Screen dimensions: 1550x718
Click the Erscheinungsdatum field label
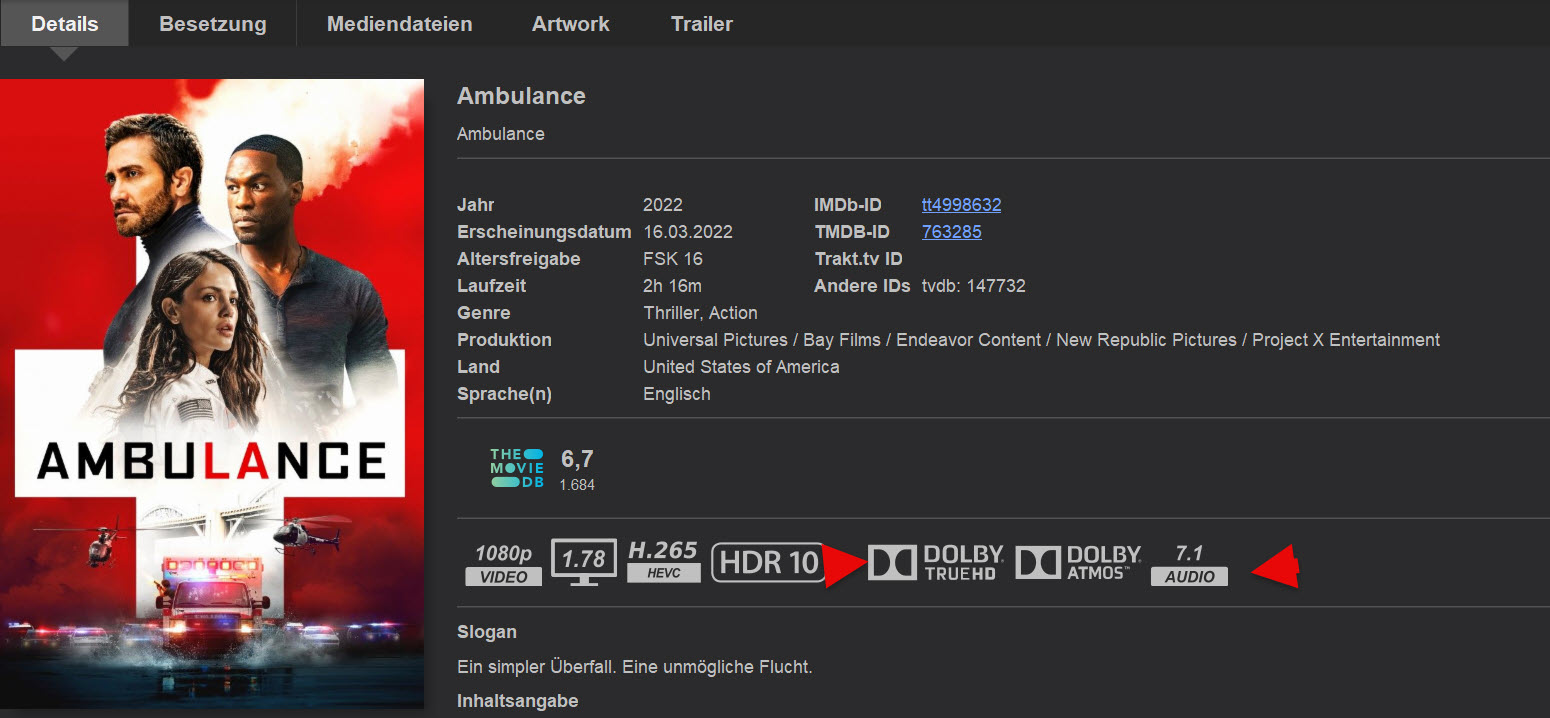point(544,232)
